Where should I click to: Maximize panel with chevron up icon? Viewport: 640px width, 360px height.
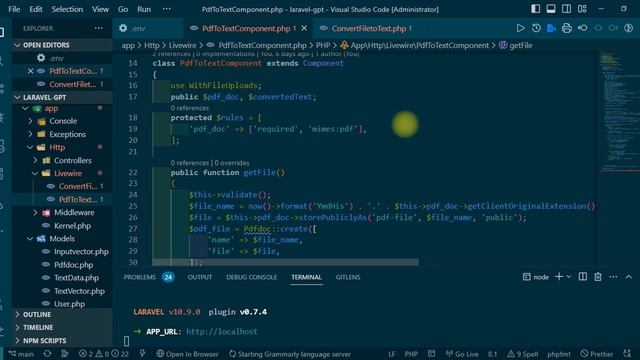click(x=629, y=277)
